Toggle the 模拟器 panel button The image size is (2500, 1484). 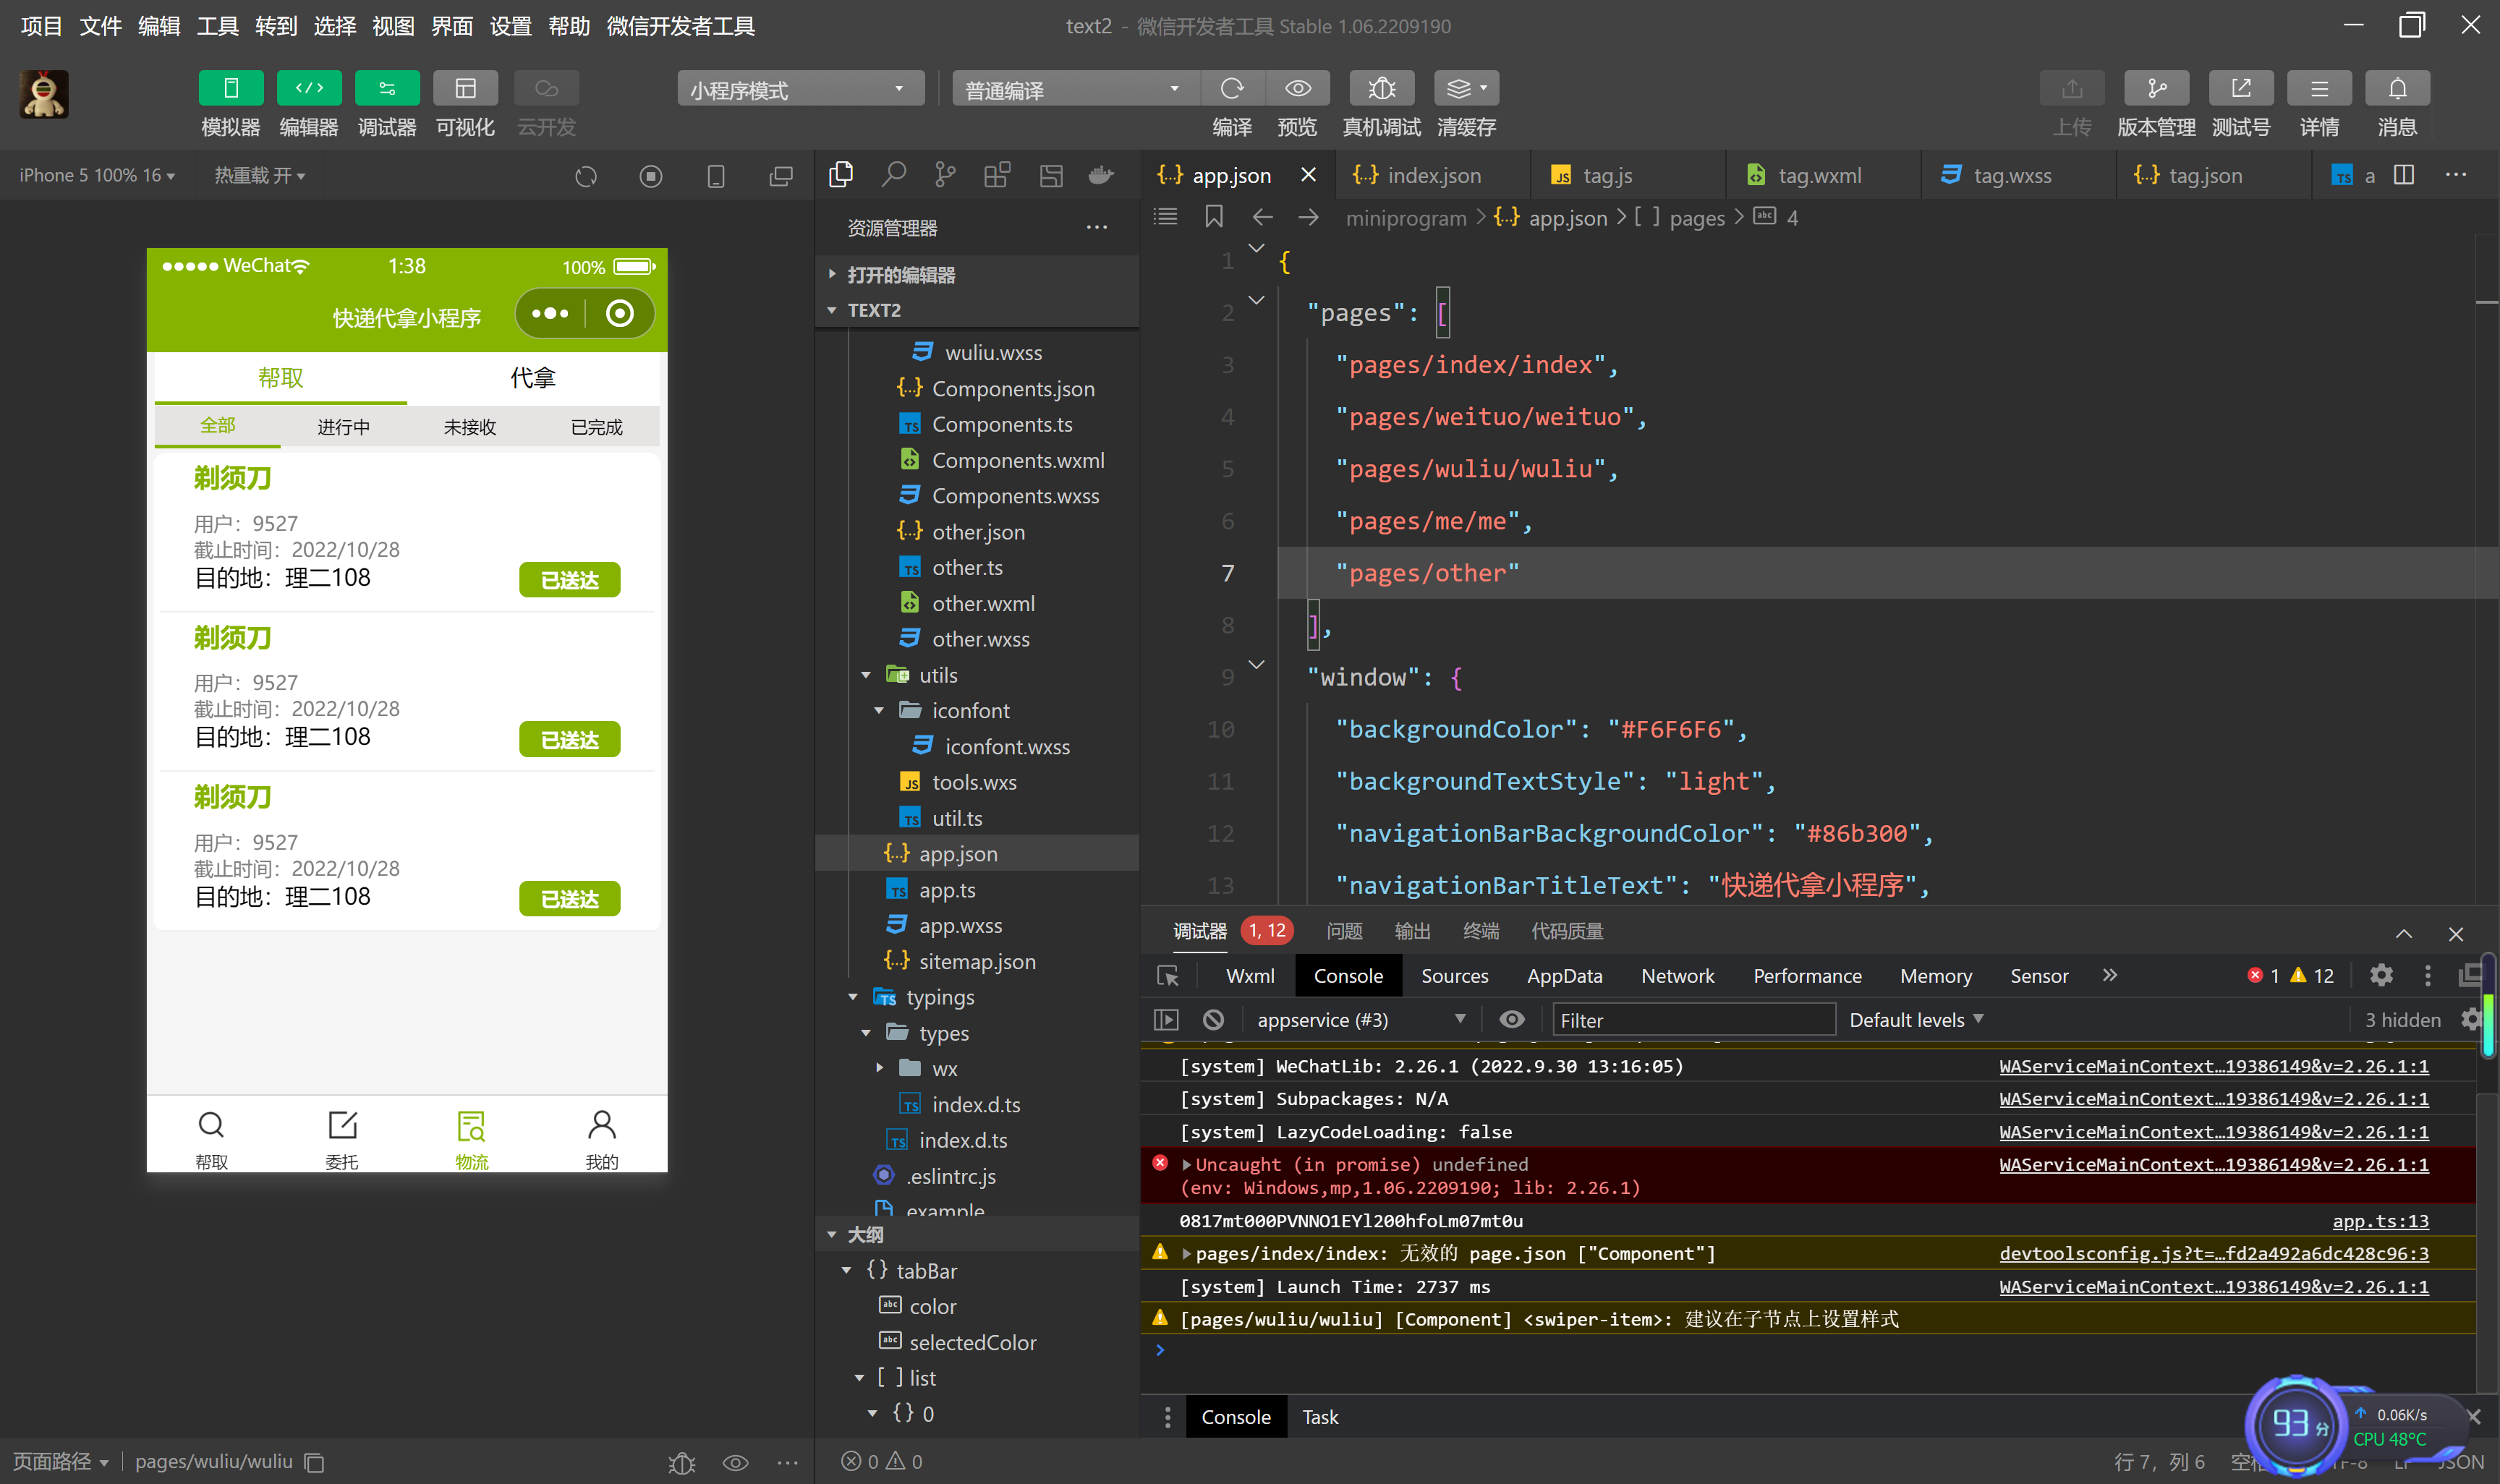(x=231, y=89)
